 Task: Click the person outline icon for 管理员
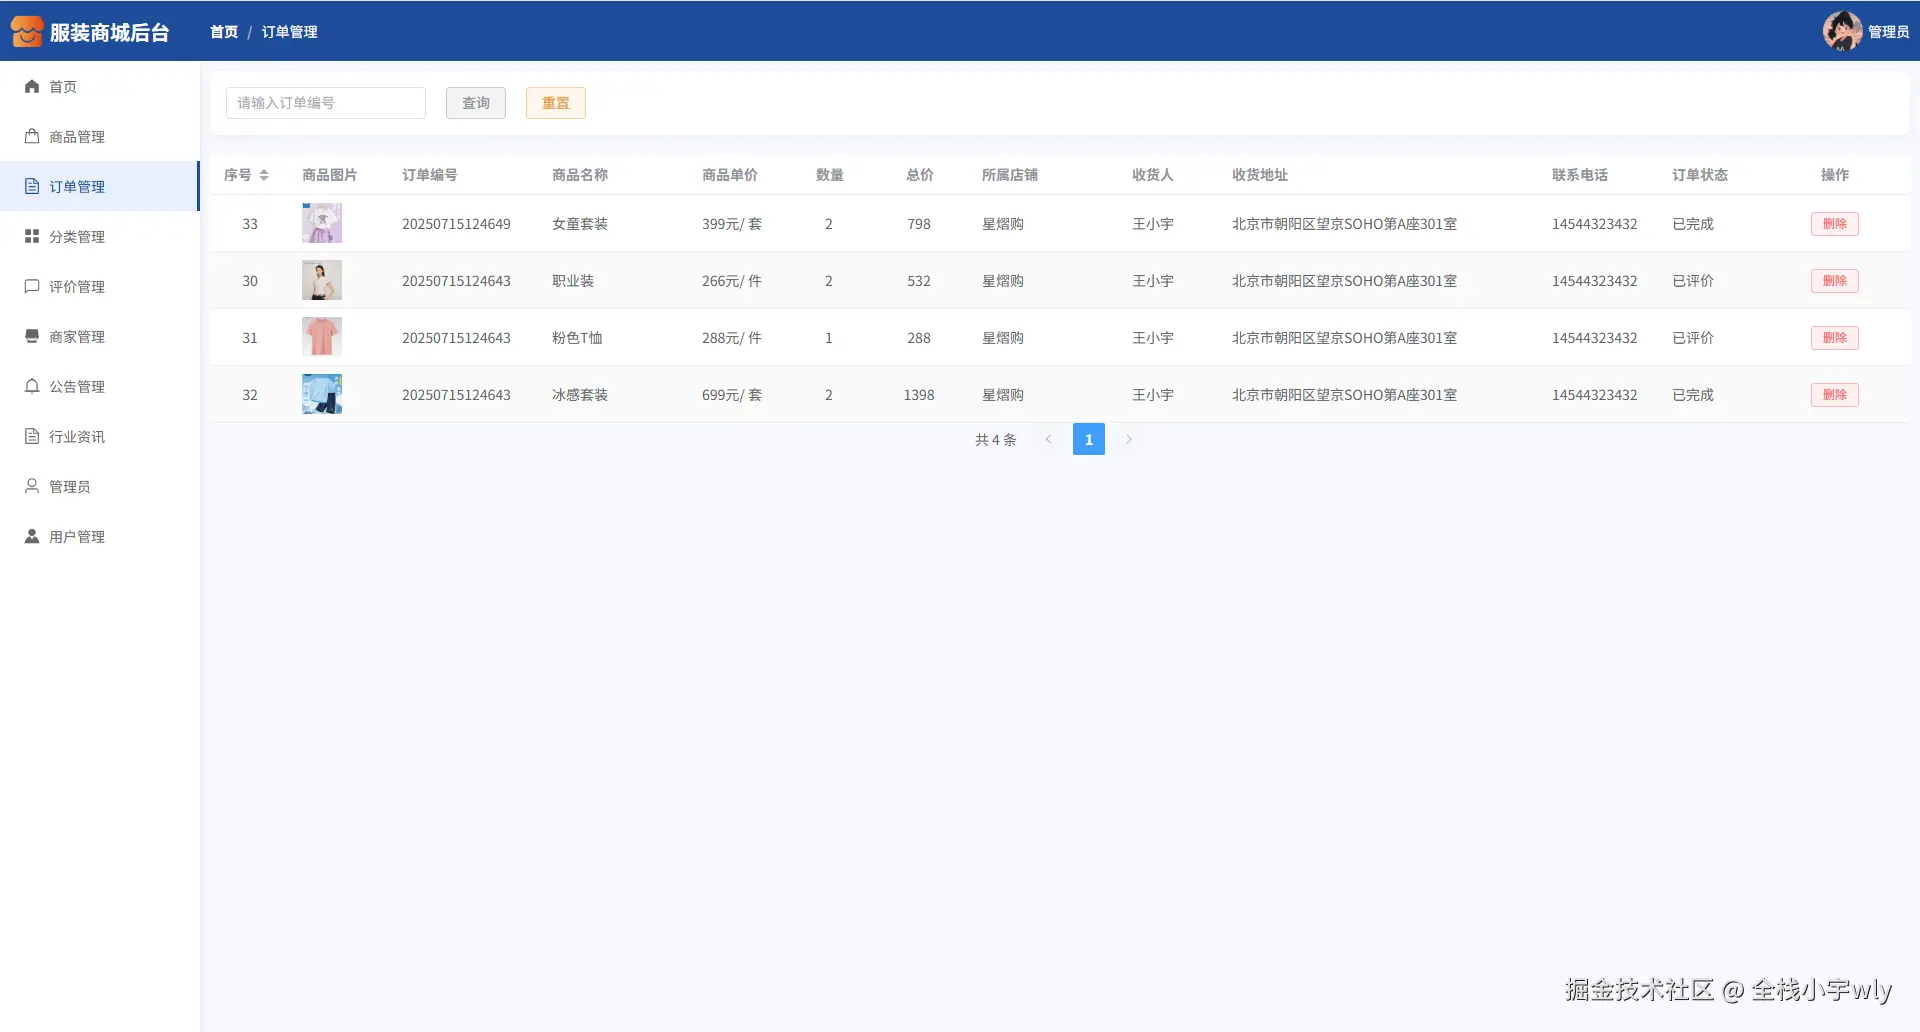coord(32,486)
